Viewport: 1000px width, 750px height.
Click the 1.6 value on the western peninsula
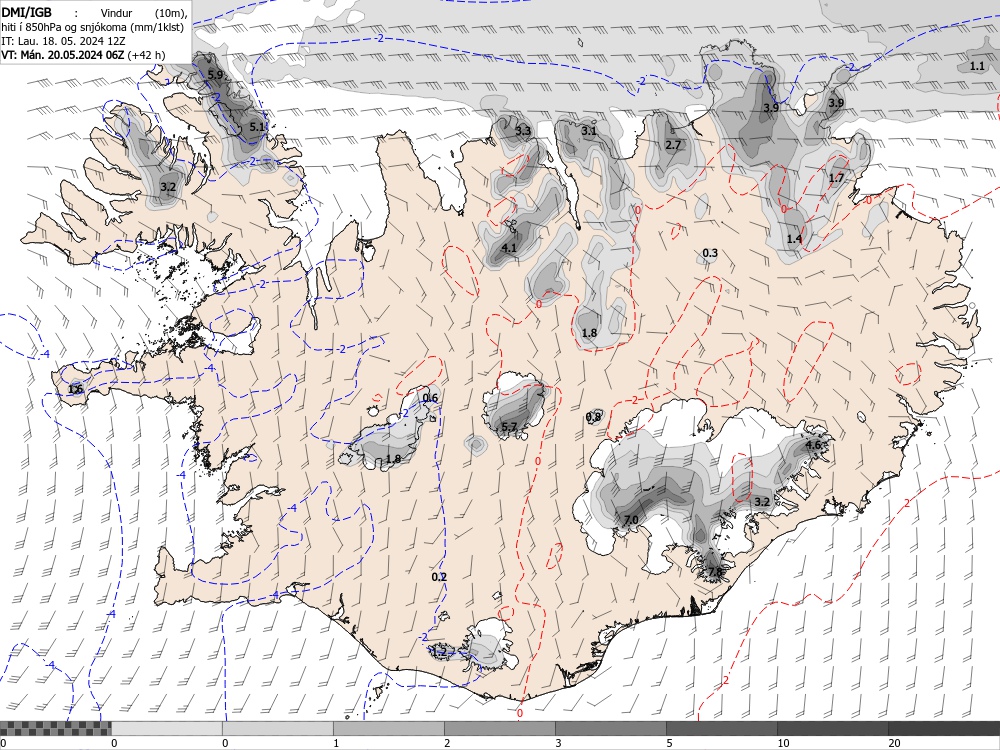[x=75, y=389]
